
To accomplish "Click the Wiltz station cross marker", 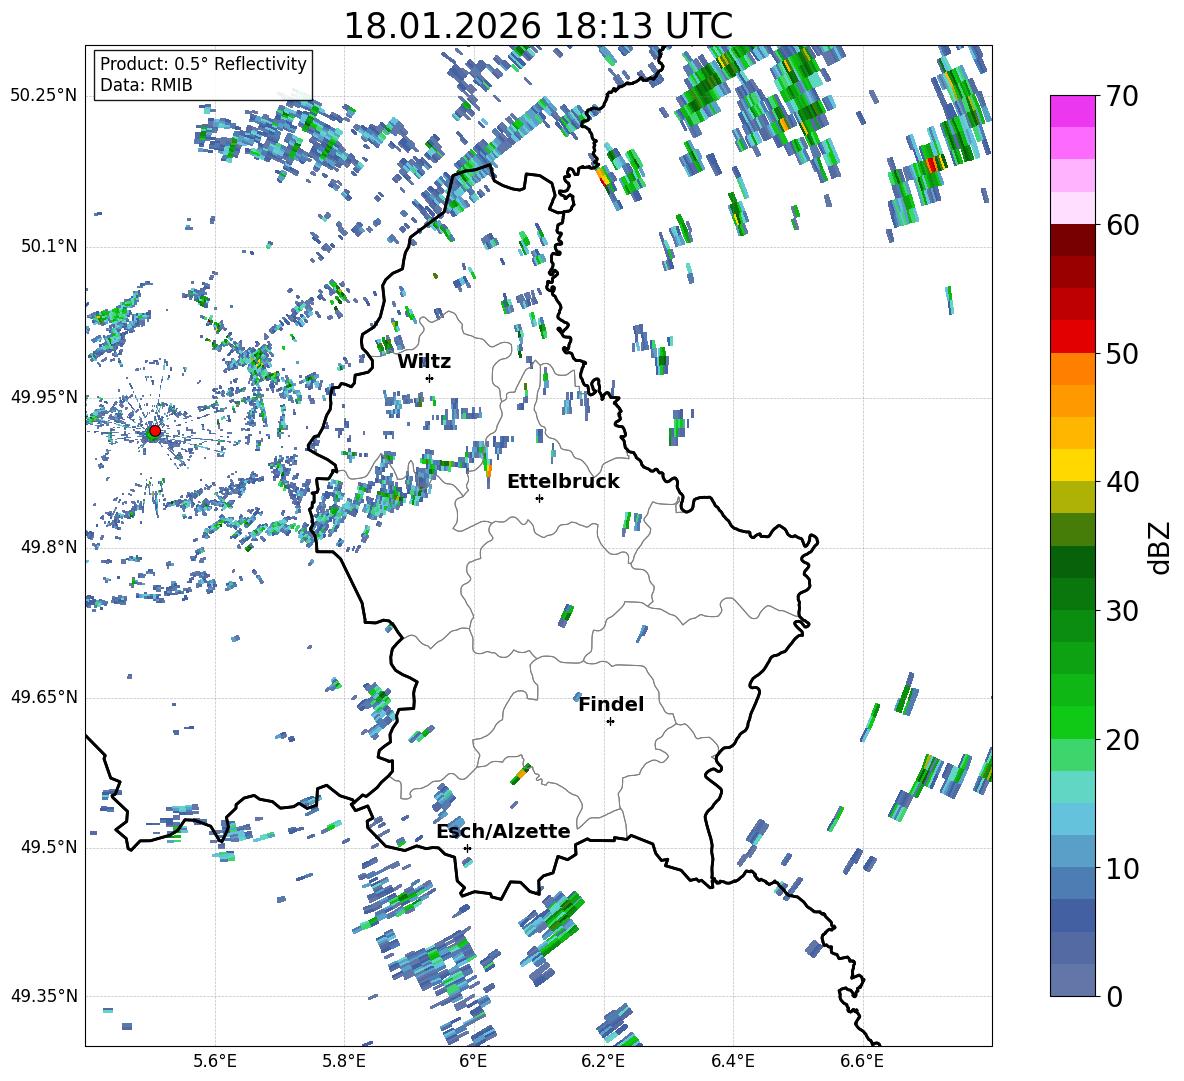I will (x=430, y=378).
